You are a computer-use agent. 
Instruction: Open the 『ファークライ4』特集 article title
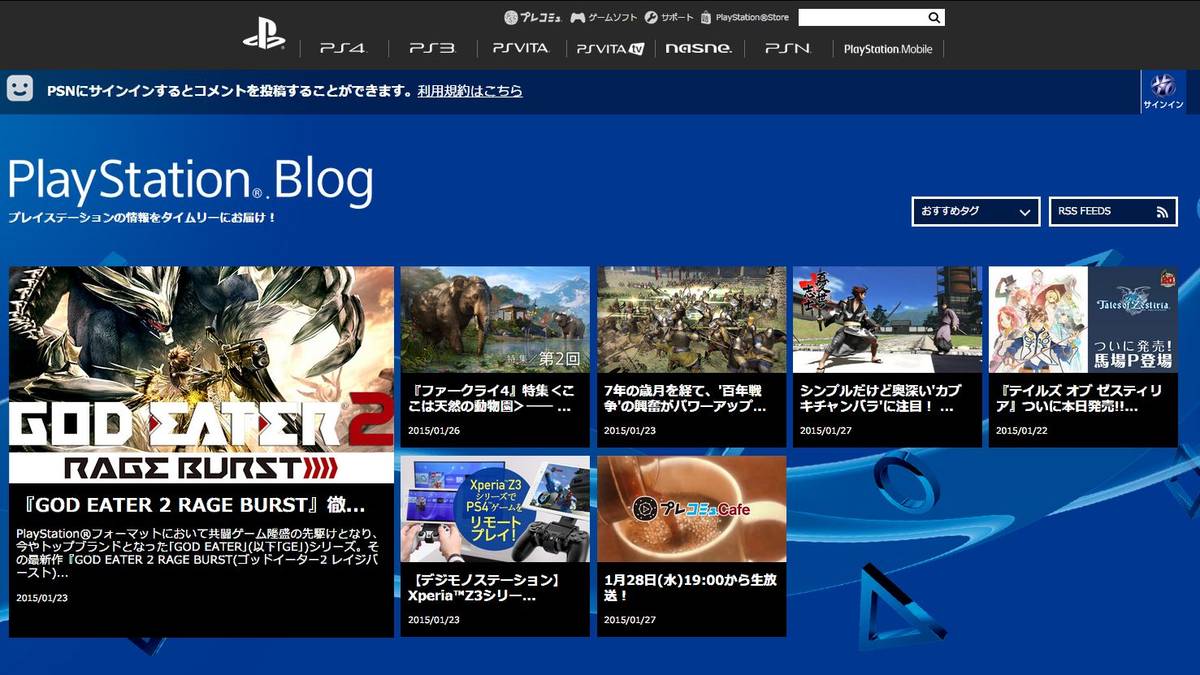point(492,398)
